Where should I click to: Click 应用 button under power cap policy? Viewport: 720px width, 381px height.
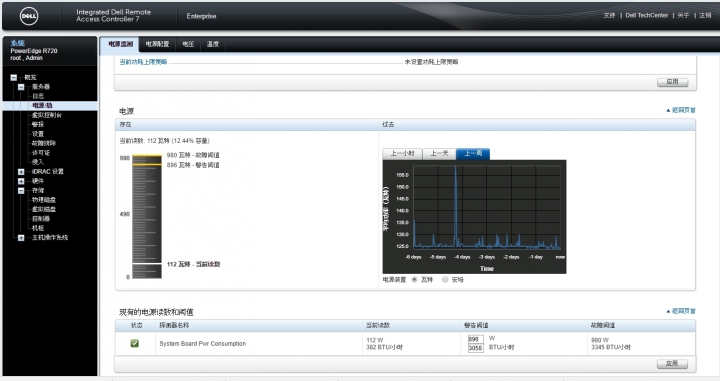tap(672, 82)
